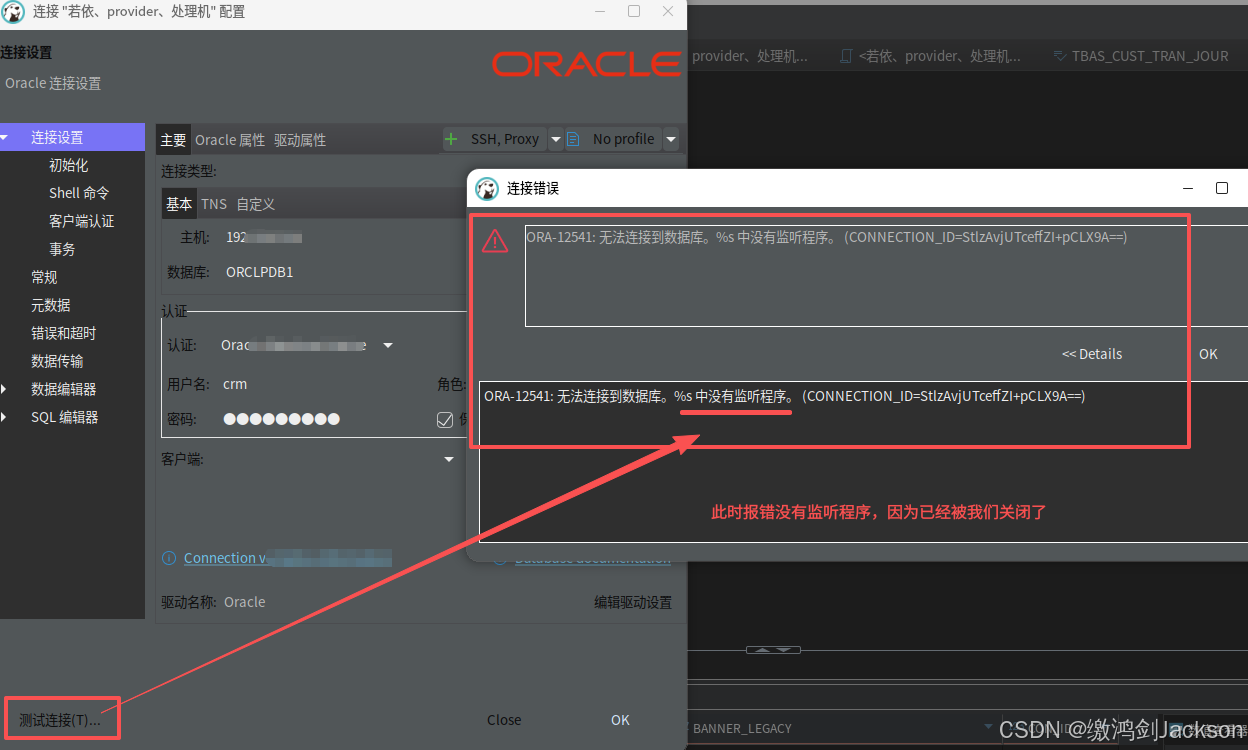Collapse the << Details section
The image size is (1248, 750).
point(1092,354)
